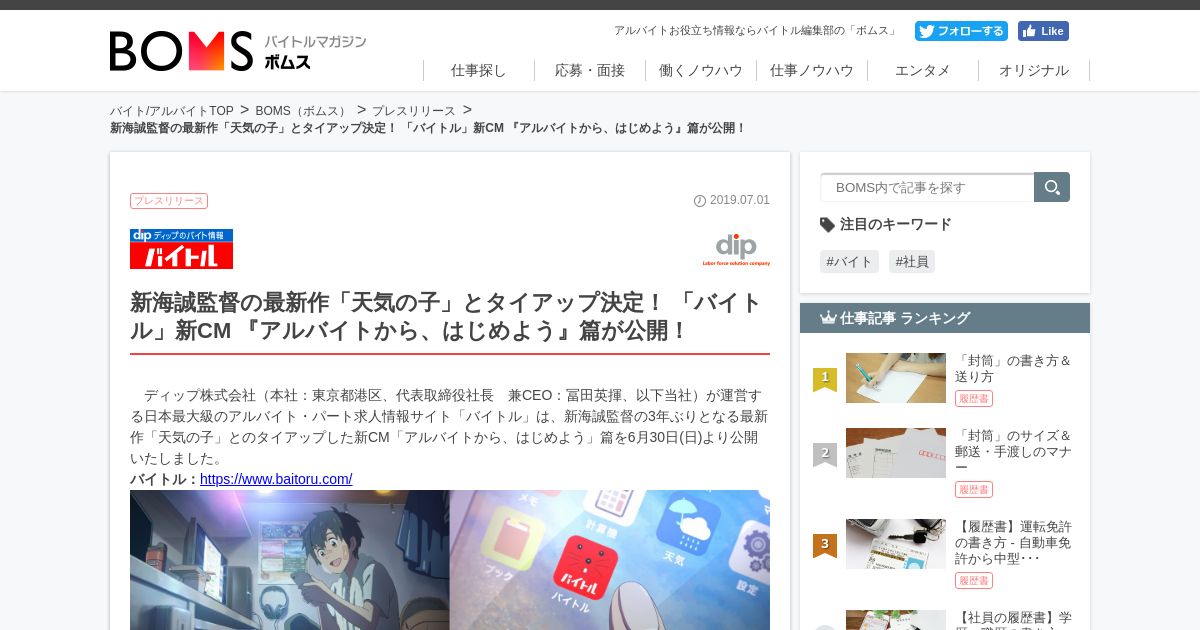Open 【社員の履歴書】 article link

click(1013, 619)
